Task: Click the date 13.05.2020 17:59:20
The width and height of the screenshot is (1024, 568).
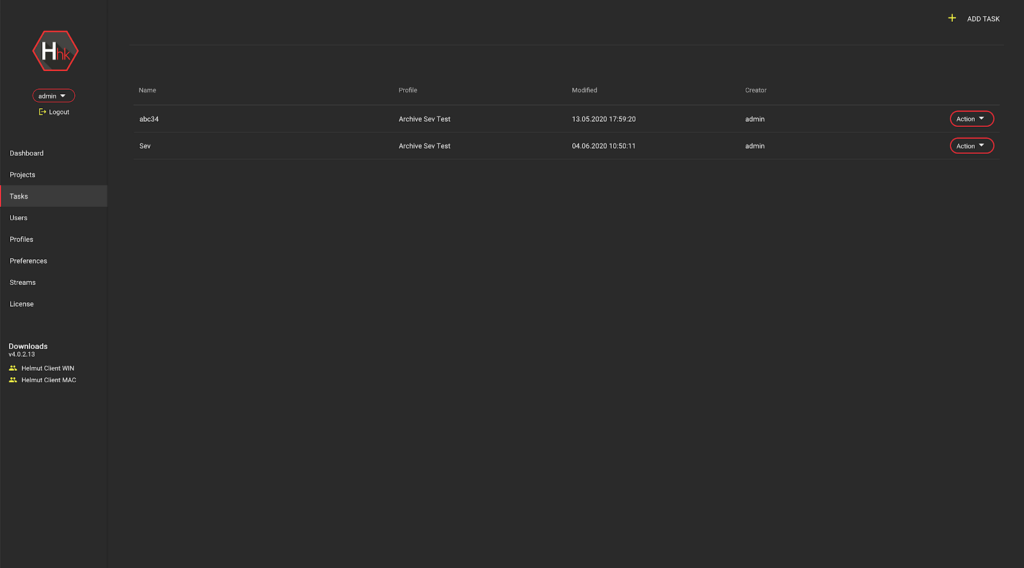Action: coord(603,119)
